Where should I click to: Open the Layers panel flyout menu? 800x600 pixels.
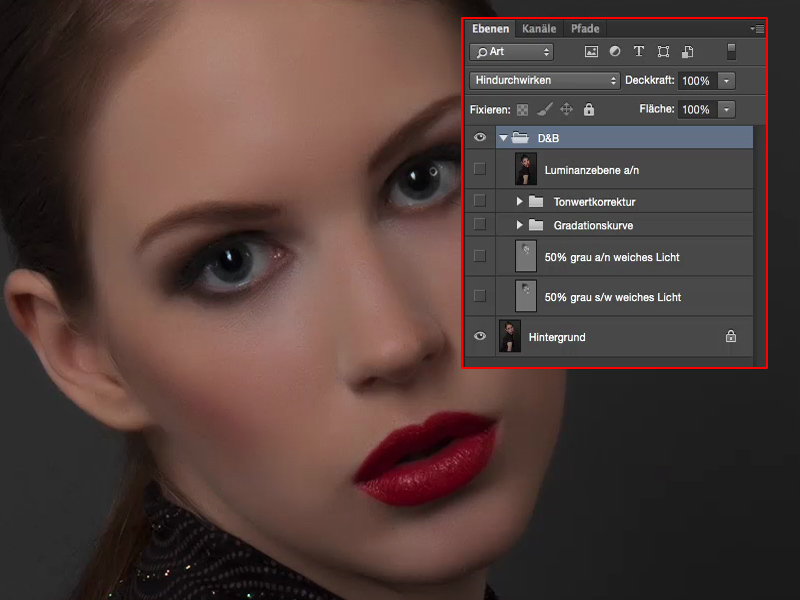point(758,29)
